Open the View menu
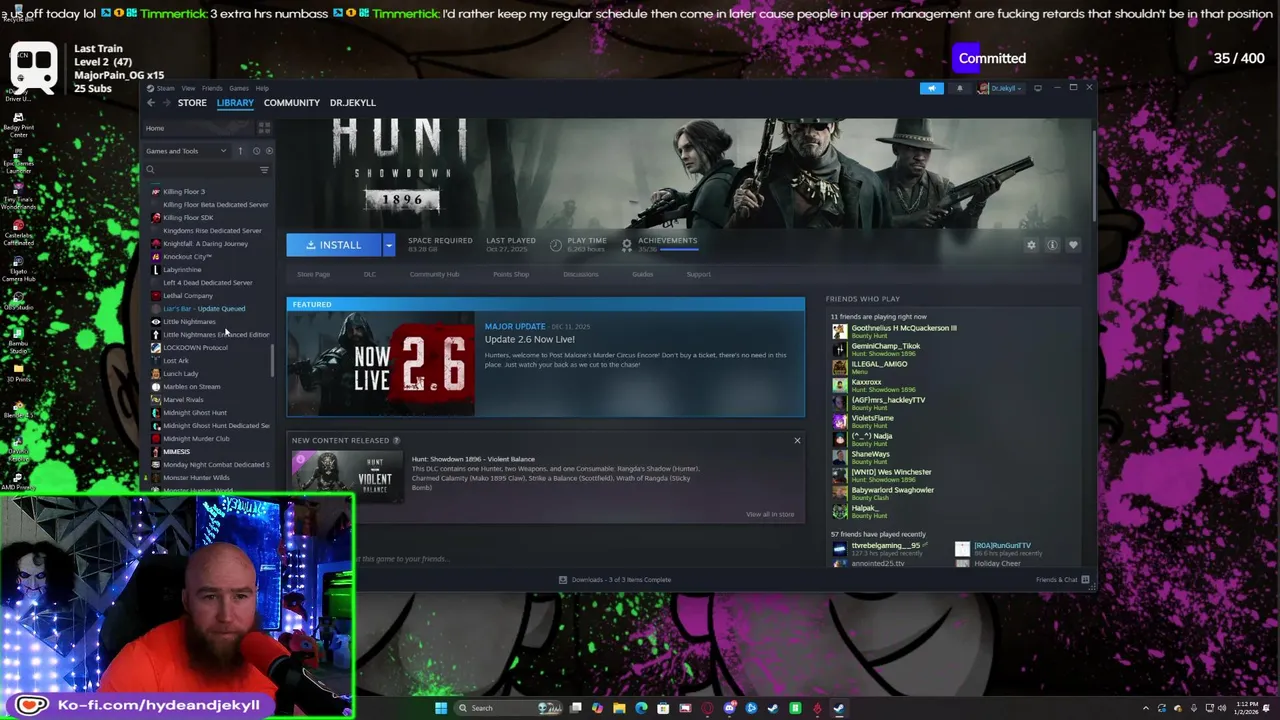This screenshot has width=1280, height=720. [188, 88]
